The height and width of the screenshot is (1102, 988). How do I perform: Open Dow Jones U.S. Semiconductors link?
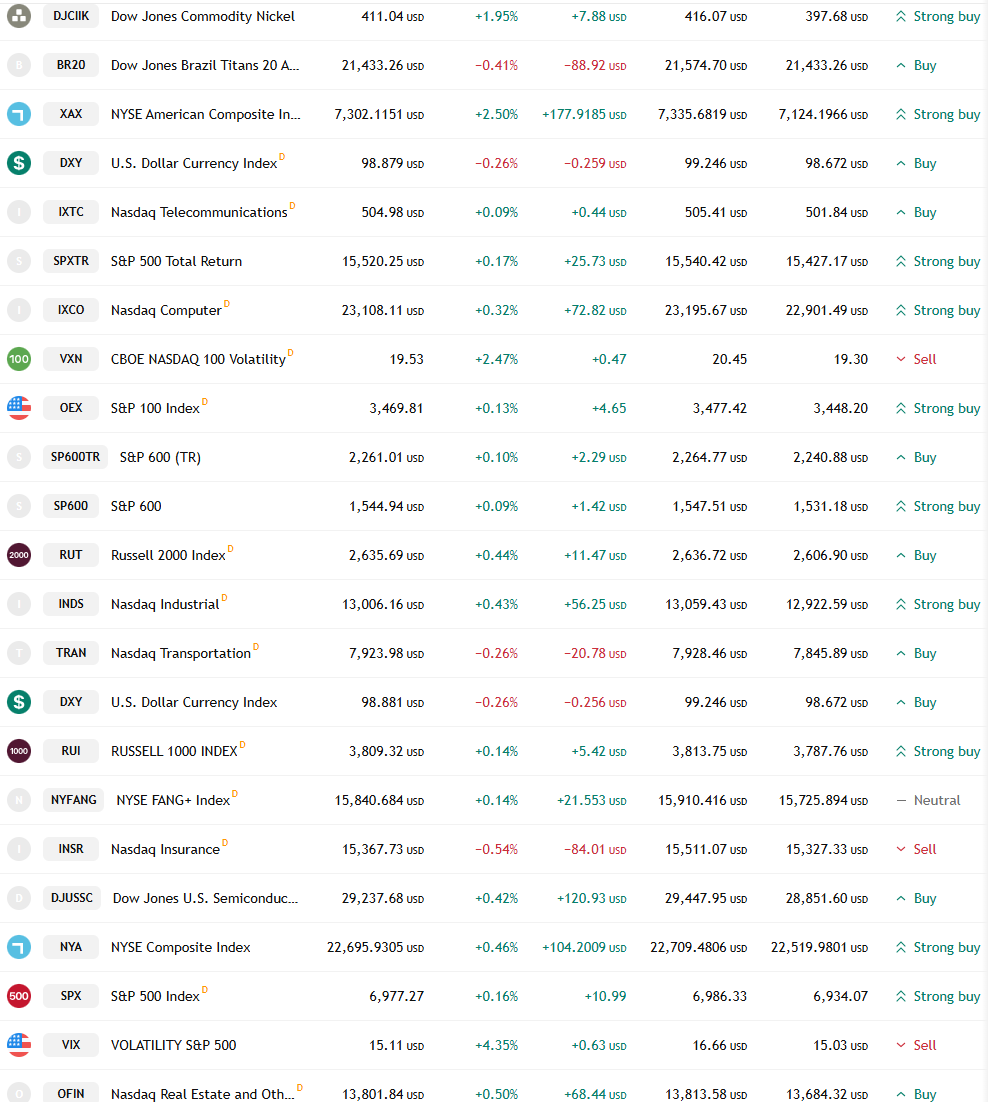pyautogui.click(x=205, y=898)
